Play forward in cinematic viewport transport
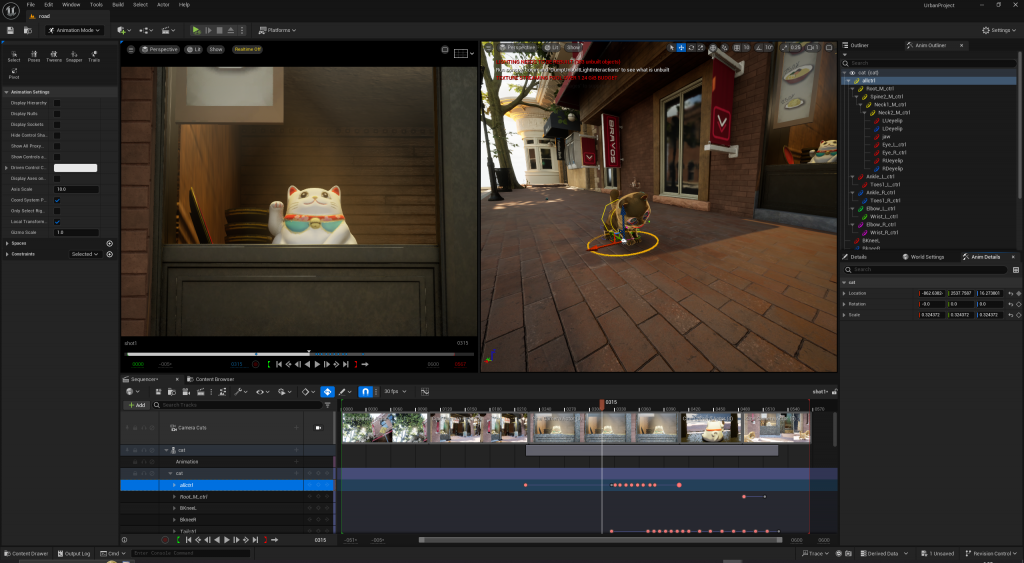The image size is (1024, 563). (317, 364)
